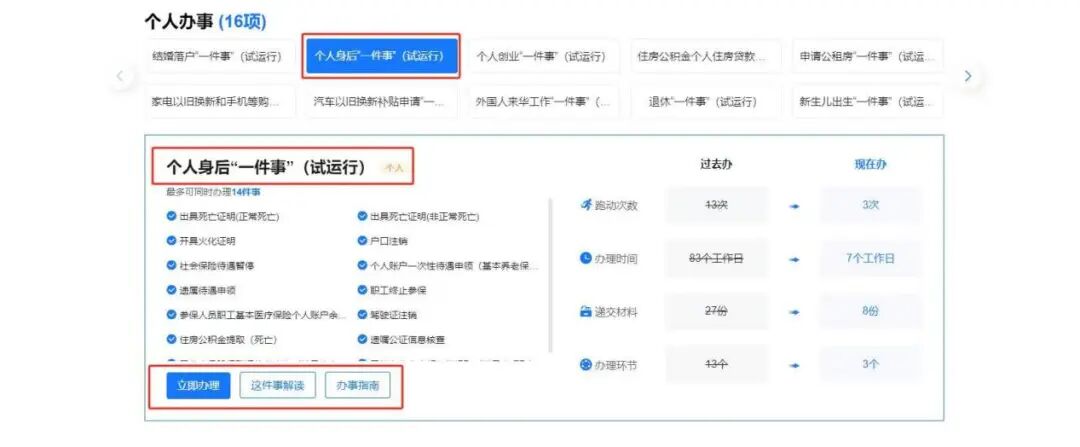
Task: Click the 办理环节 circular icon
Action: tap(585, 365)
